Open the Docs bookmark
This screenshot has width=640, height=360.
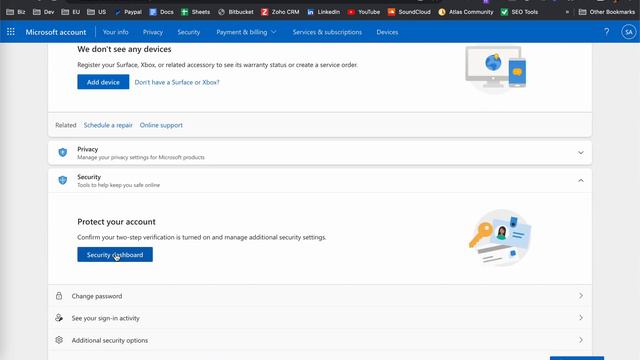[x=161, y=12]
